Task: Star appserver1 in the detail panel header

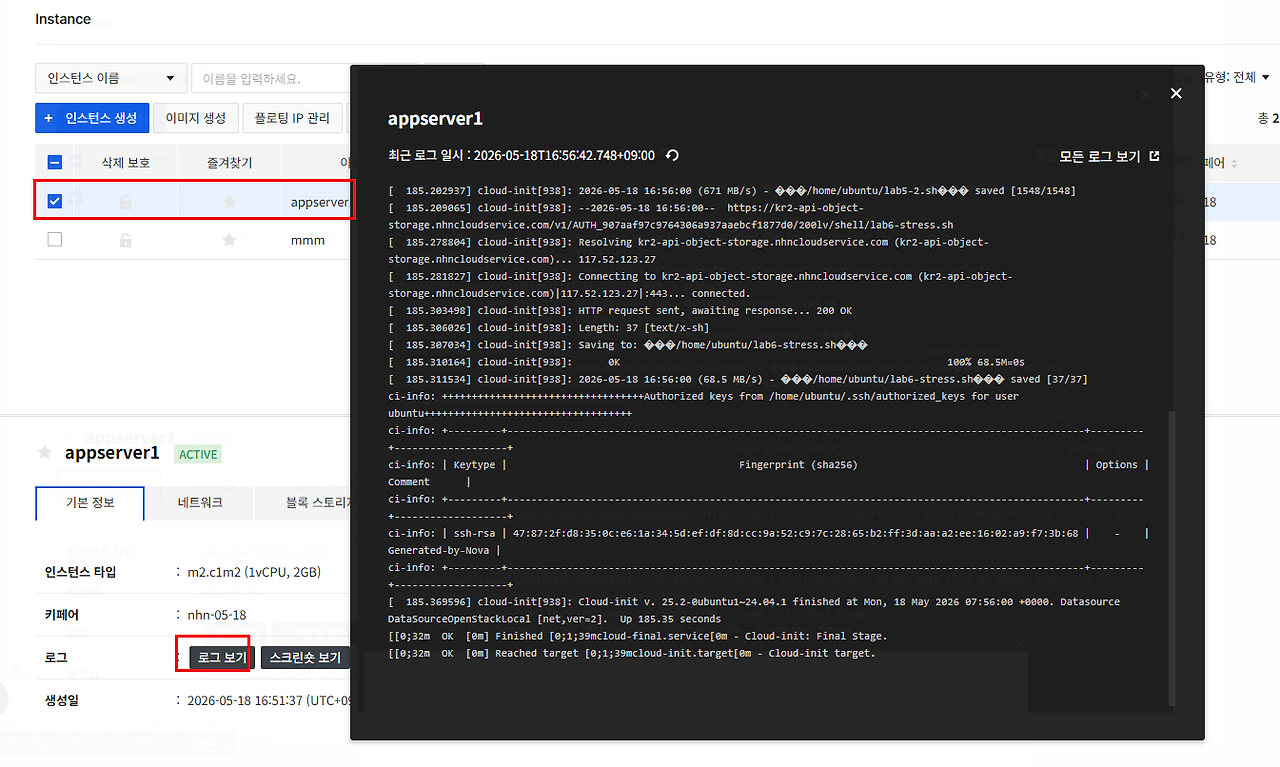Action: (x=45, y=453)
